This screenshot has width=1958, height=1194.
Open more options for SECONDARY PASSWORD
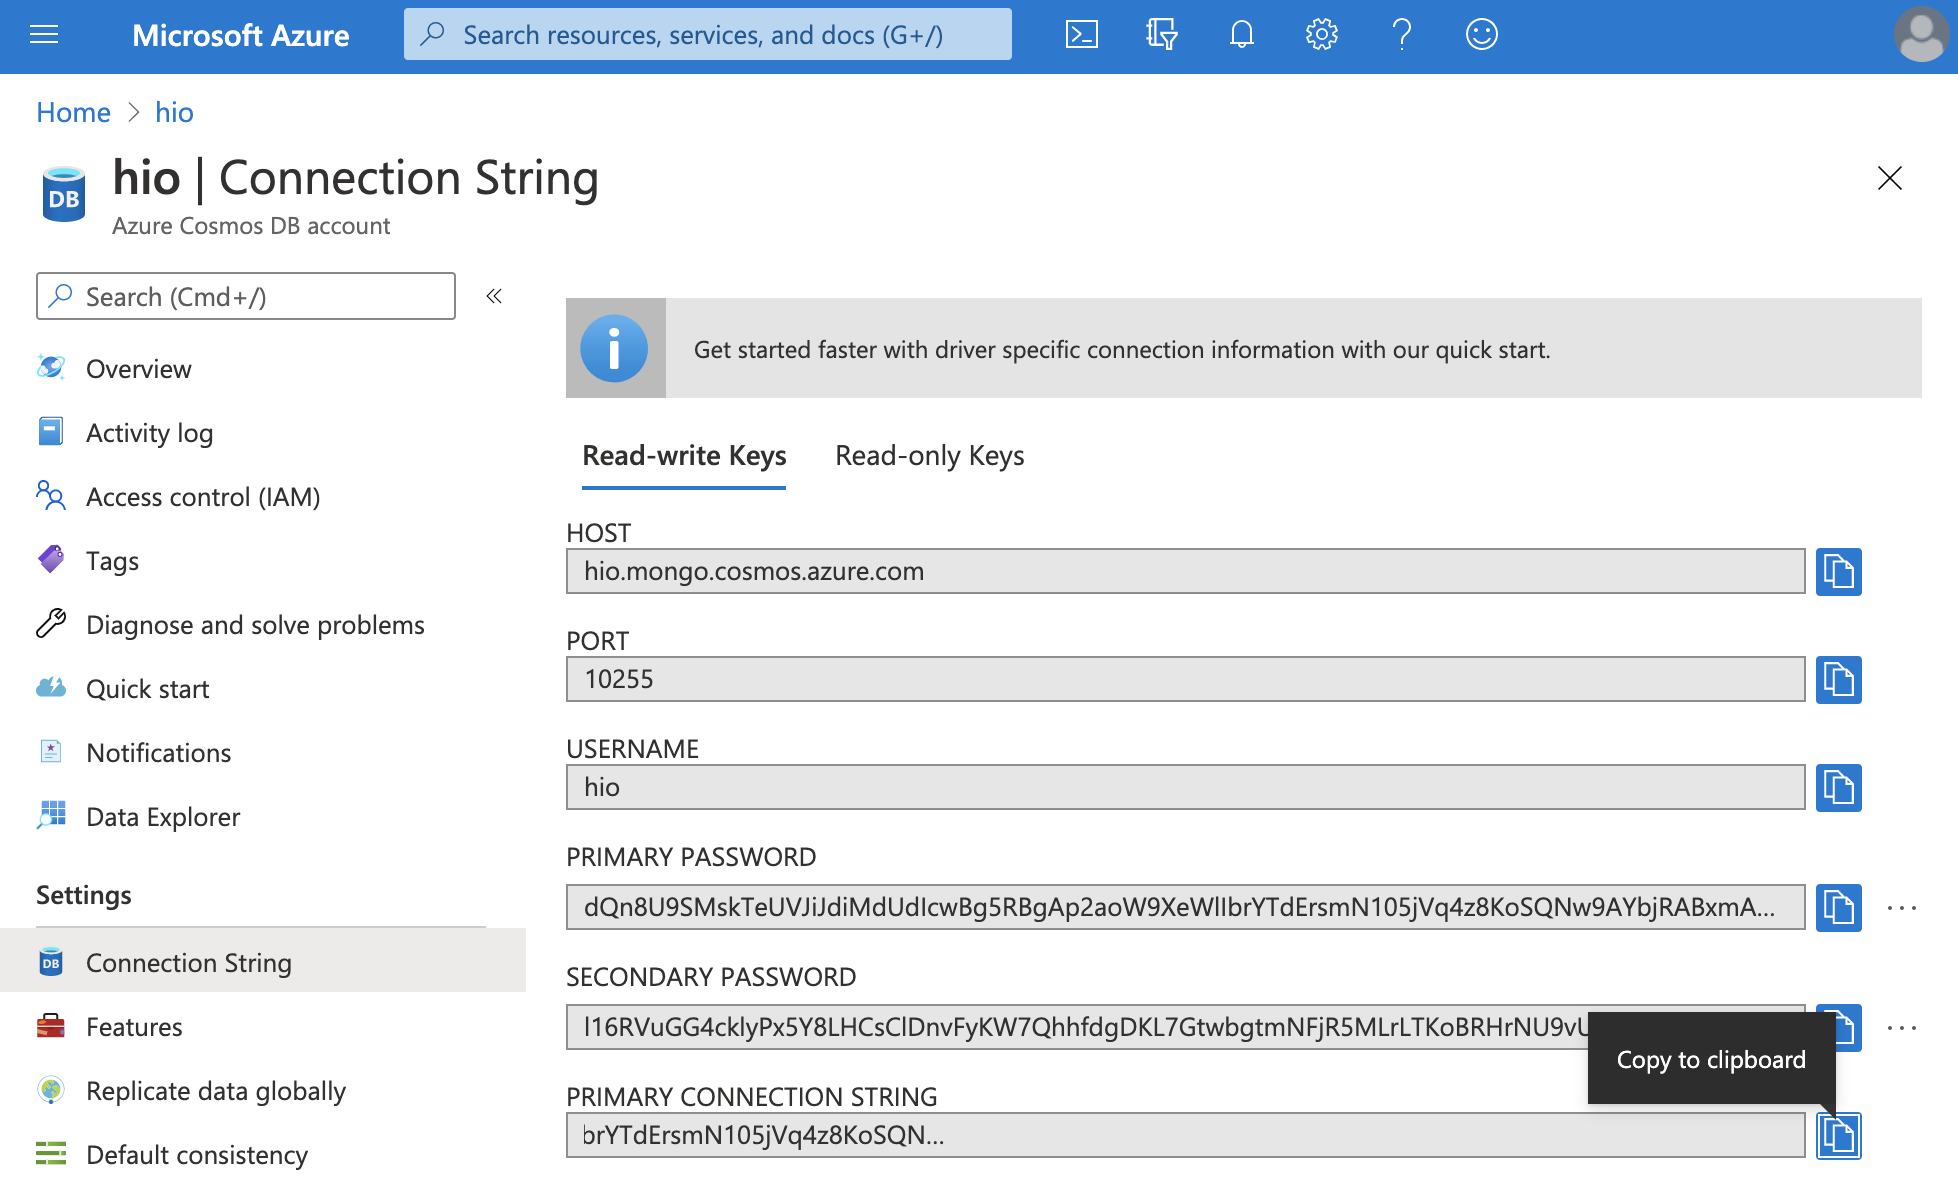[1901, 1028]
